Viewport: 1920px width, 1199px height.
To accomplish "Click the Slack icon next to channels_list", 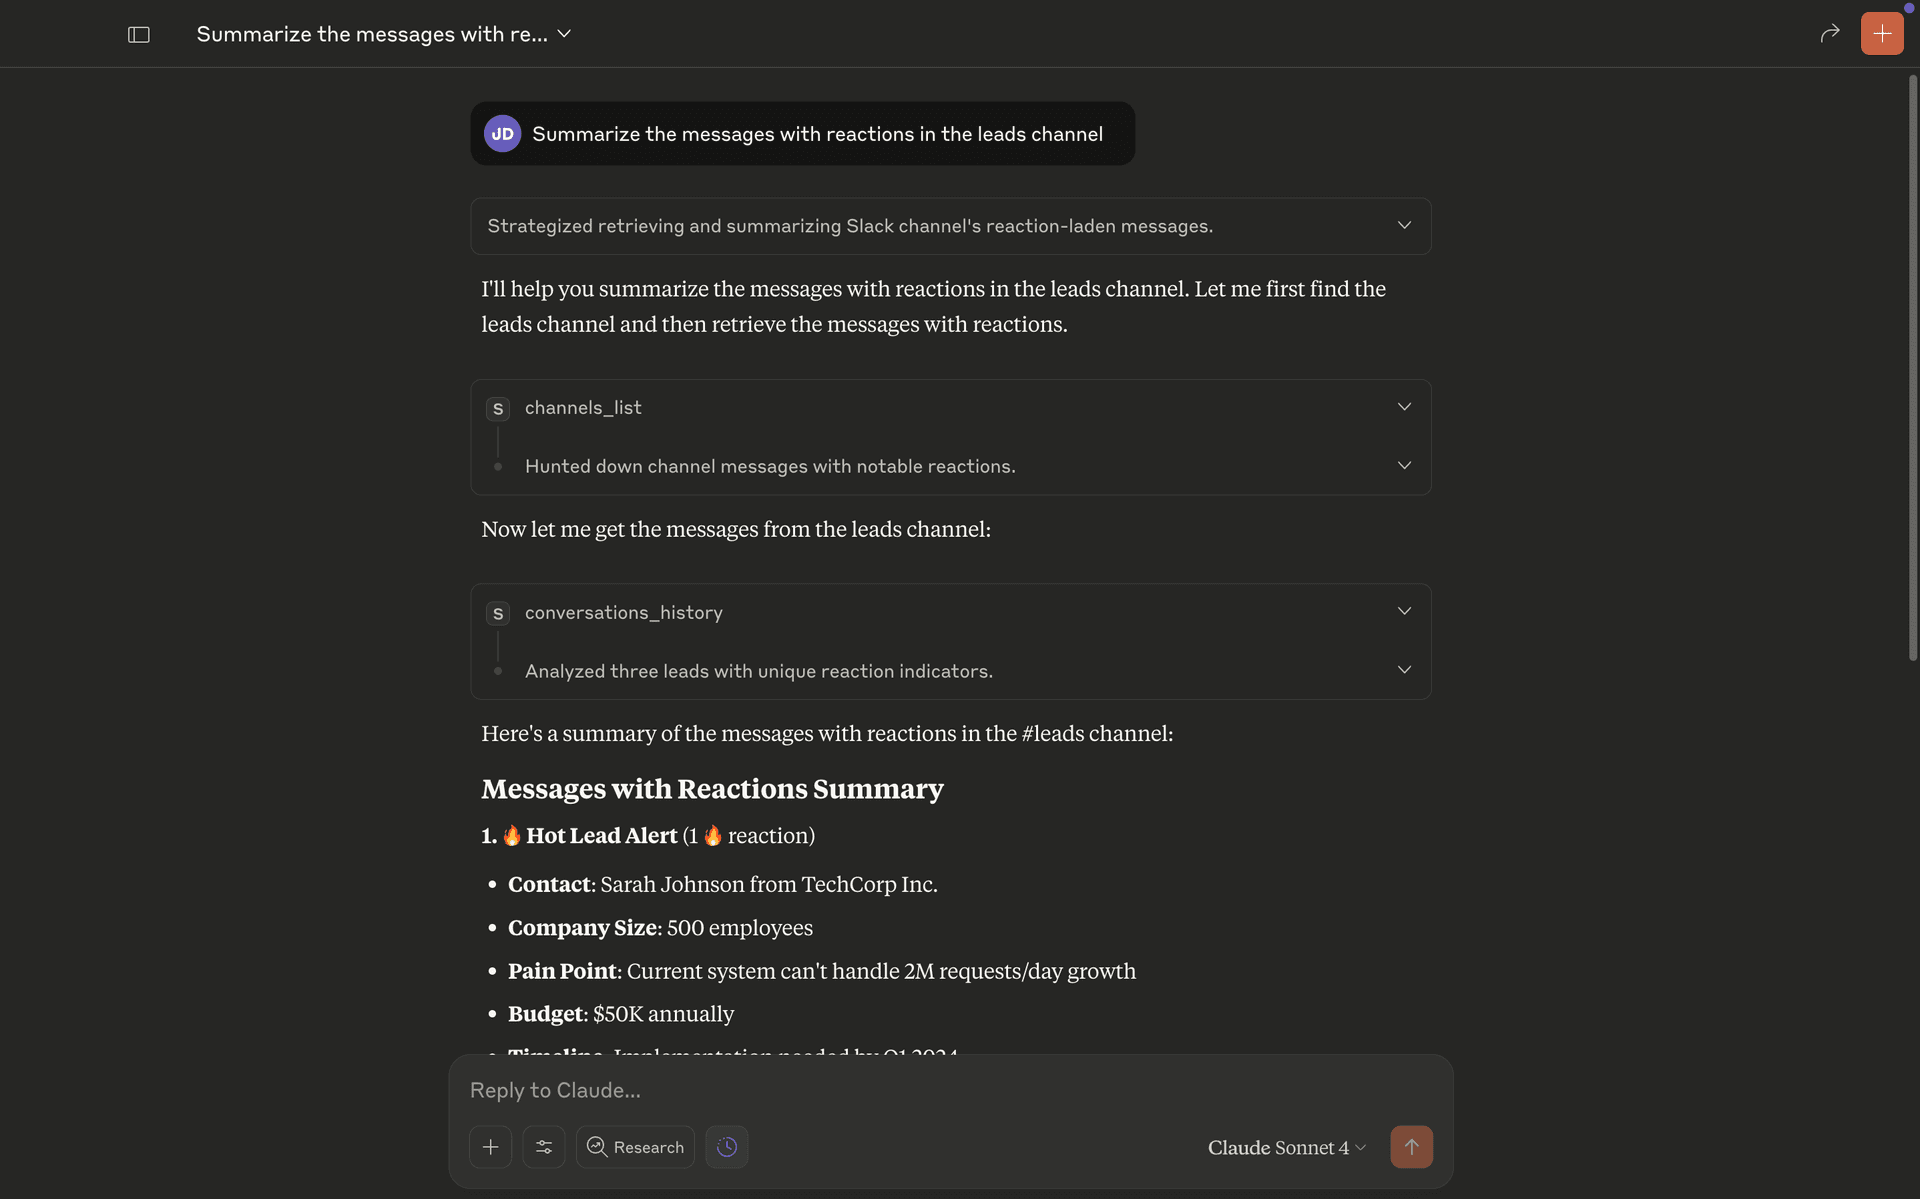I will (498, 408).
